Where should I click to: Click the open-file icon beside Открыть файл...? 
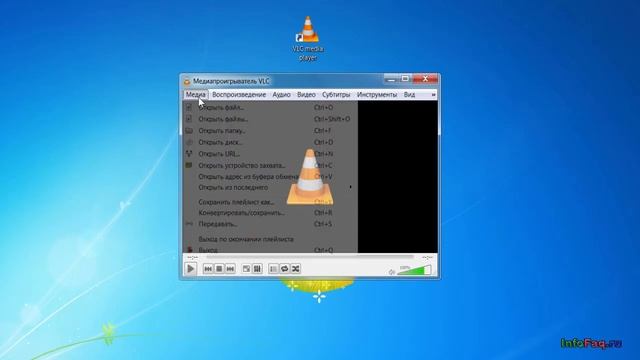click(x=189, y=107)
